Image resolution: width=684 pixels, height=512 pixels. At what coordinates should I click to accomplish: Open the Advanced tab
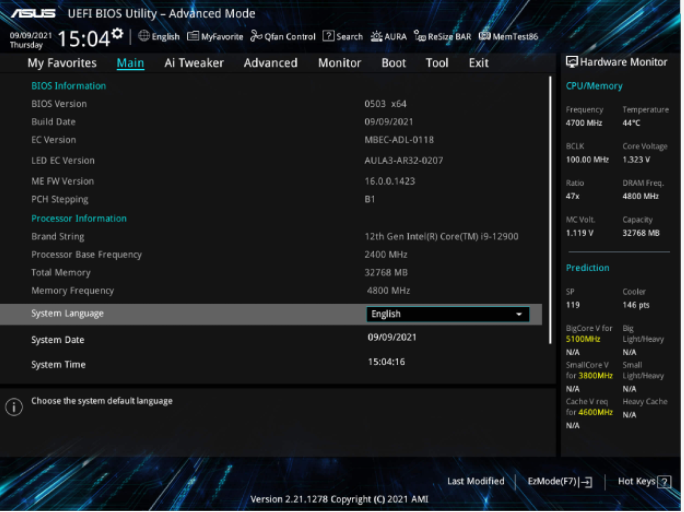(x=271, y=63)
